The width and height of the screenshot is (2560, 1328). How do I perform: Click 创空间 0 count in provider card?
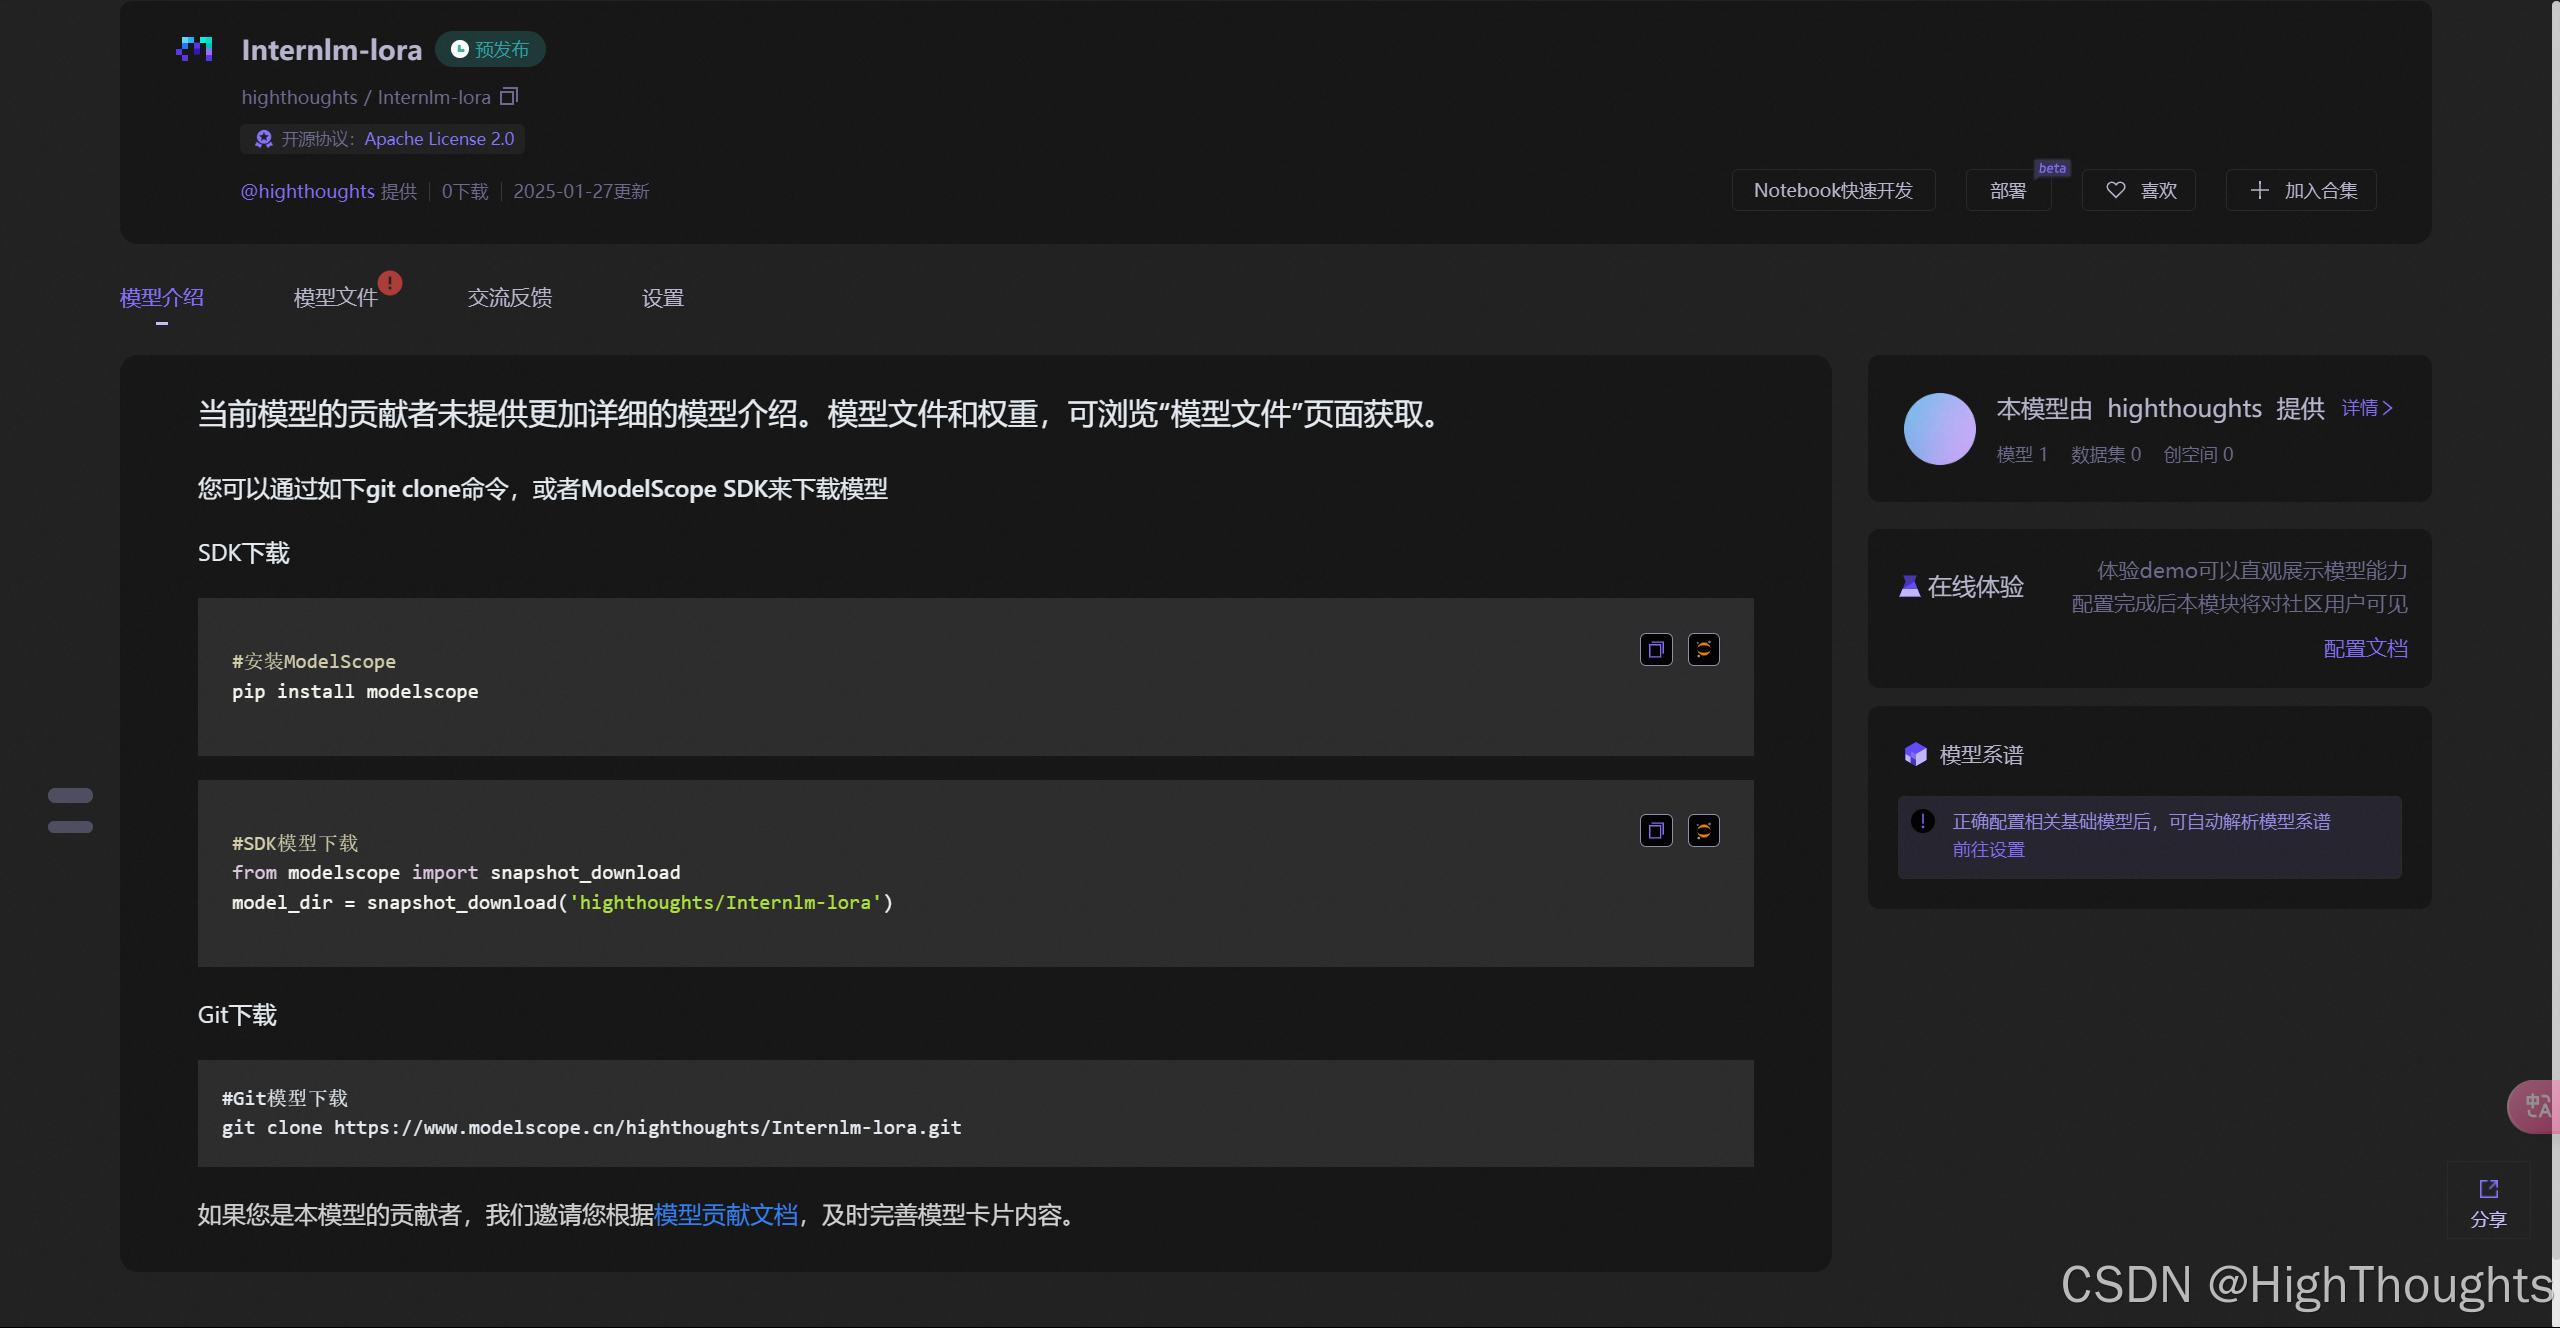[2198, 455]
